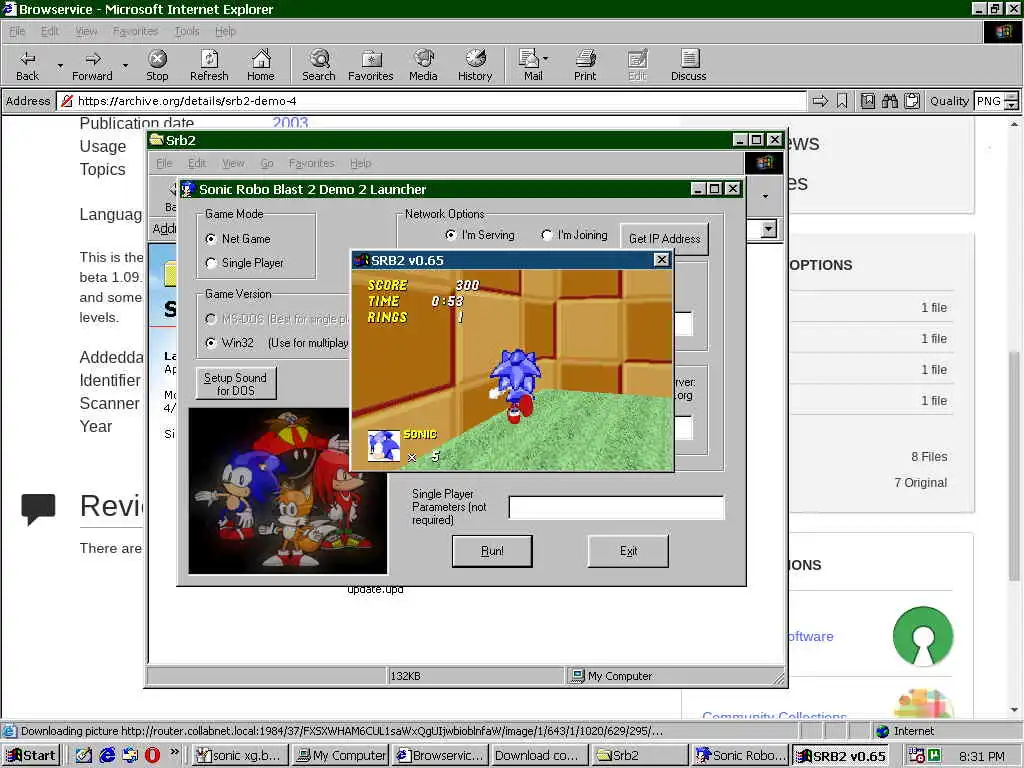This screenshot has height=768, width=1024.
Task: Open Favorites menu in Srb2 window
Action: click(311, 163)
